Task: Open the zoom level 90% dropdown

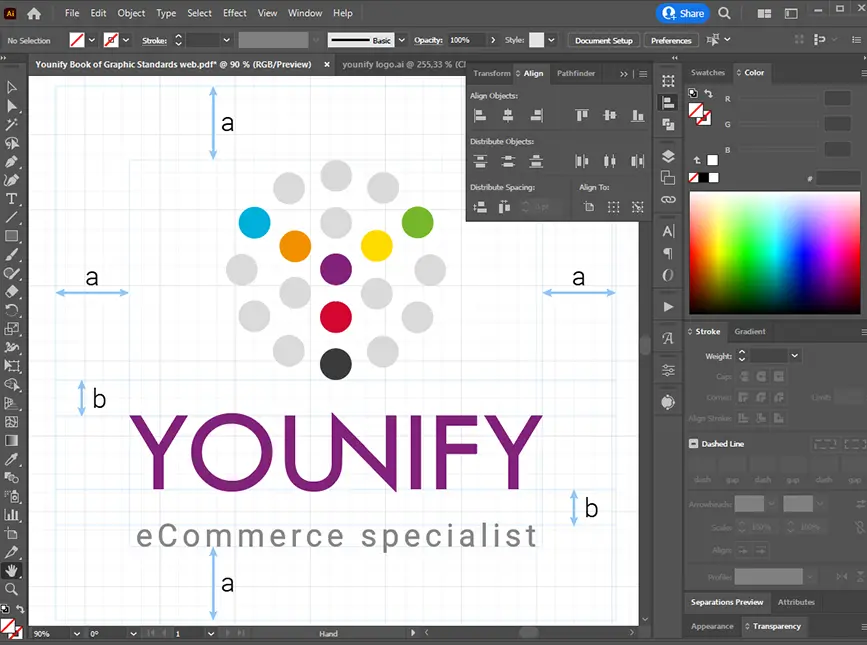Action: pos(77,634)
